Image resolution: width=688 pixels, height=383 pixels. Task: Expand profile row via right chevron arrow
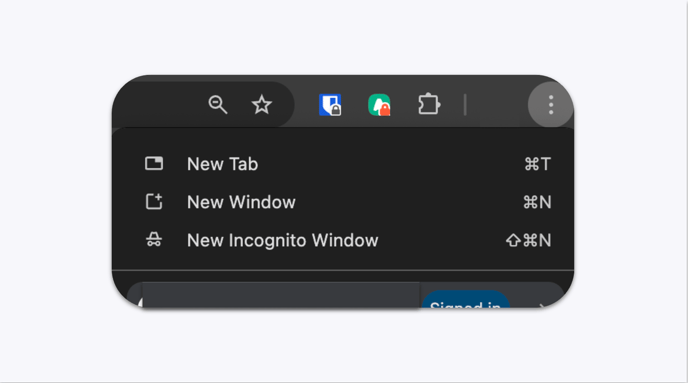point(542,305)
